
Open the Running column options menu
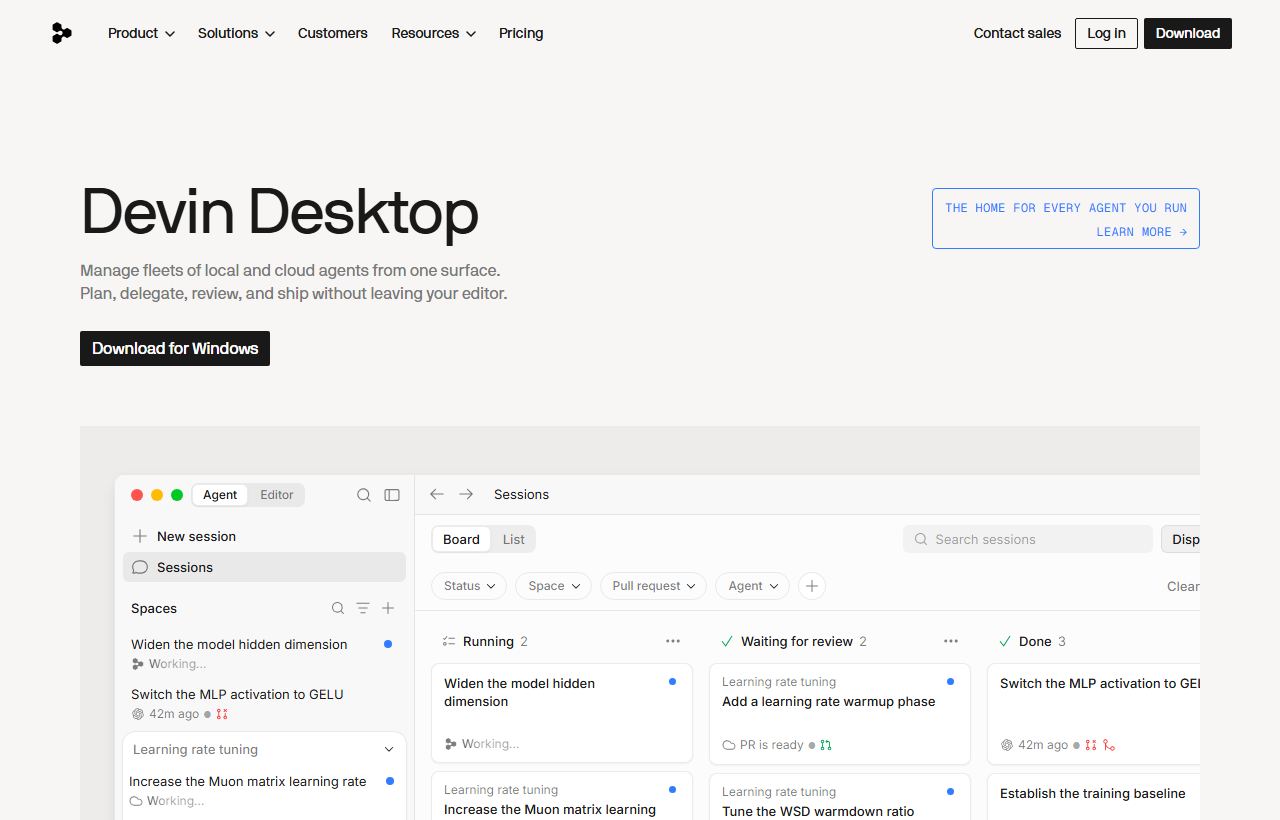click(673, 641)
